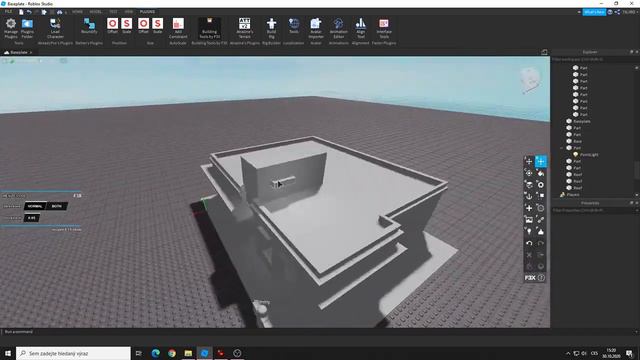640x360 pixels.
Task: Switch to the VIEW ribbon tab
Action: (x=129, y=12)
